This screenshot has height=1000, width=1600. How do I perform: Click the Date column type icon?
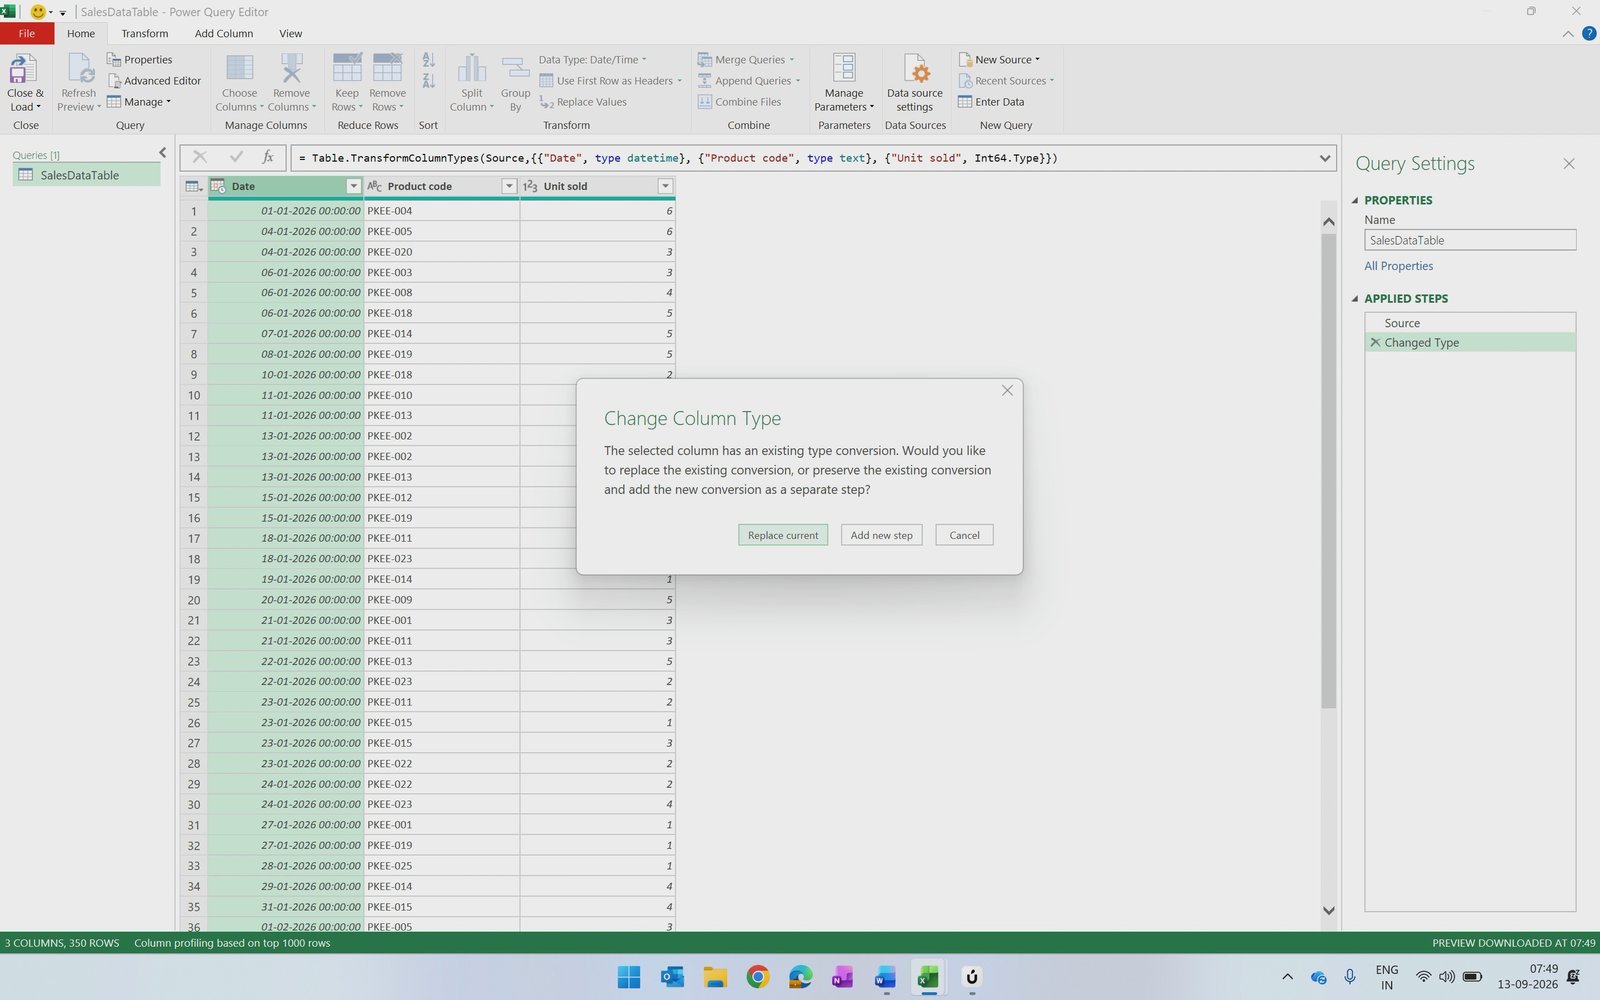[x=218, y=186]
